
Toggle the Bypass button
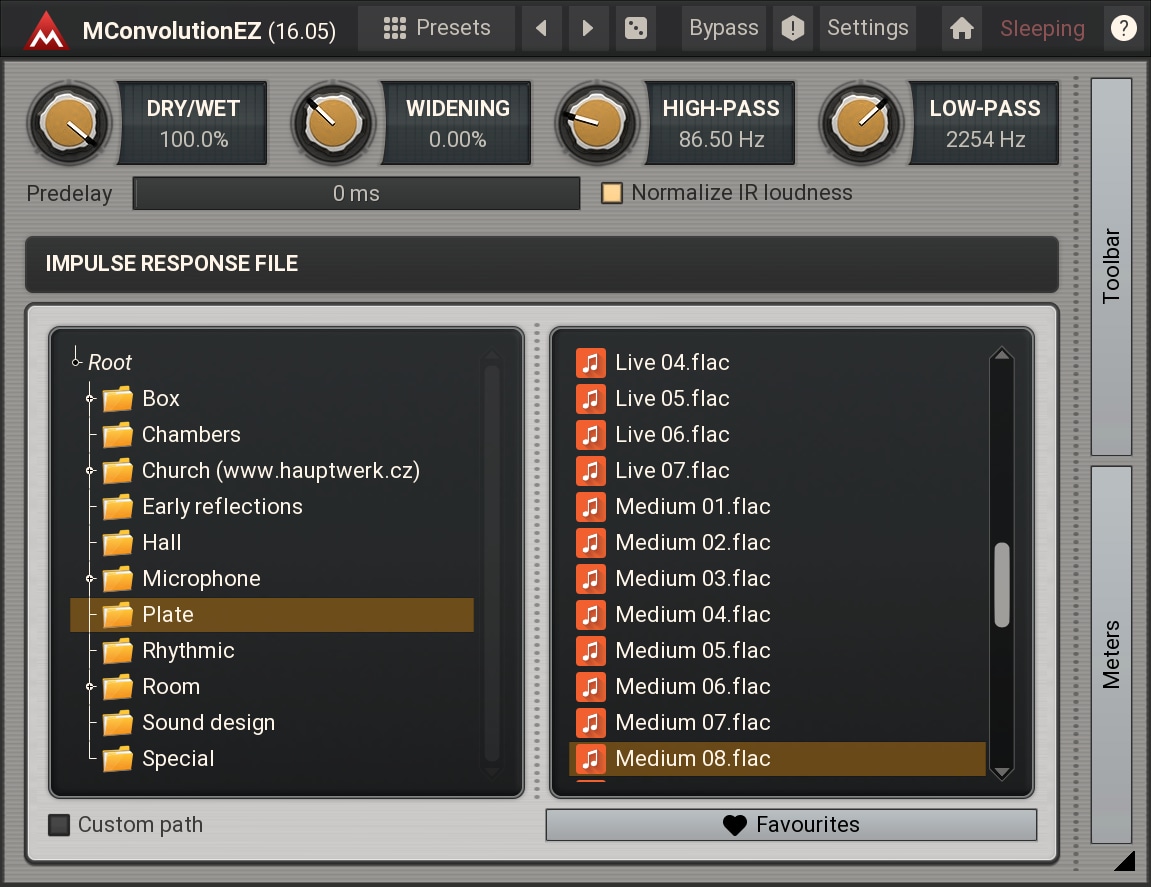[x=724, y=28]
